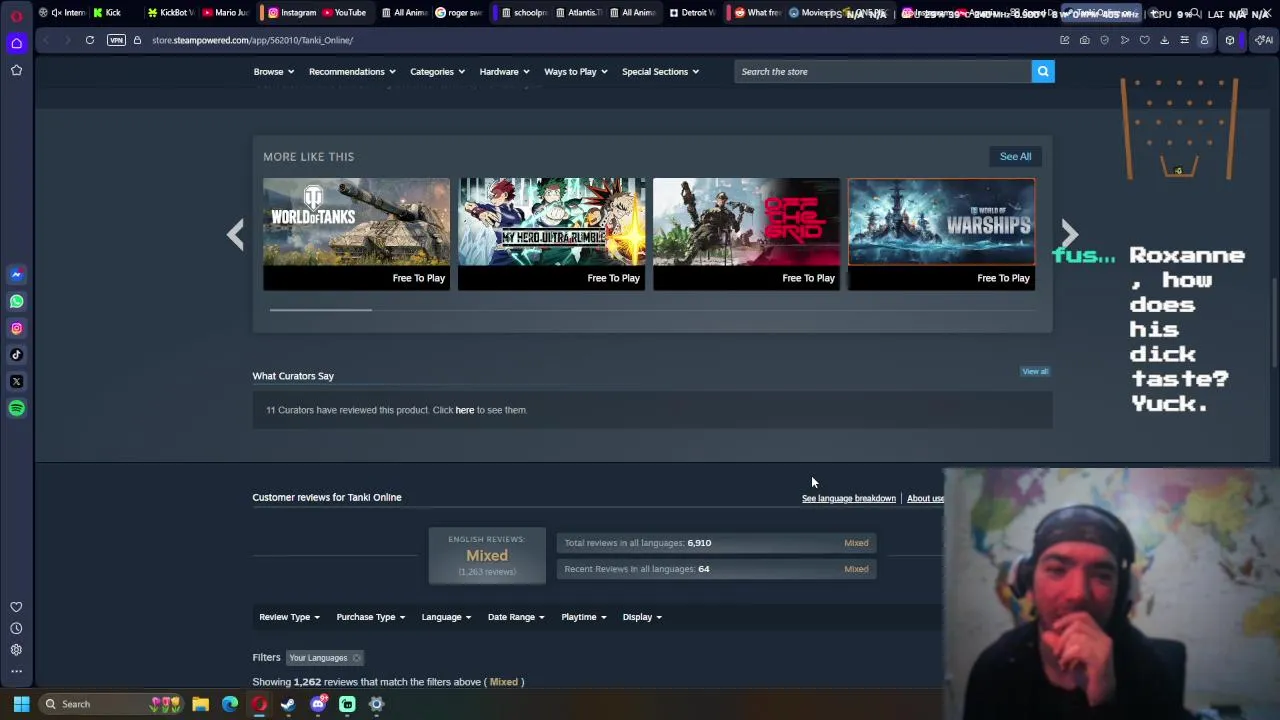Viewport: 1280px width, 720px height.
Task: Open Windows Start menu
Action: pos(21,704)
